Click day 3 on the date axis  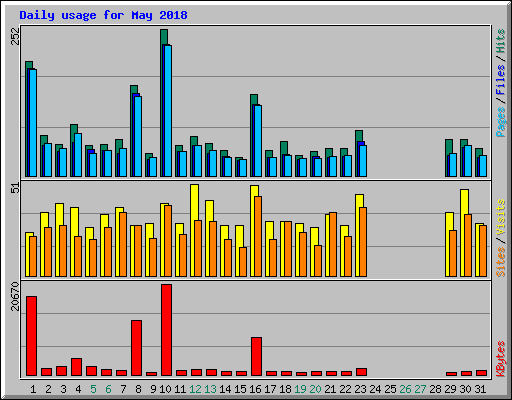(63, 389)
